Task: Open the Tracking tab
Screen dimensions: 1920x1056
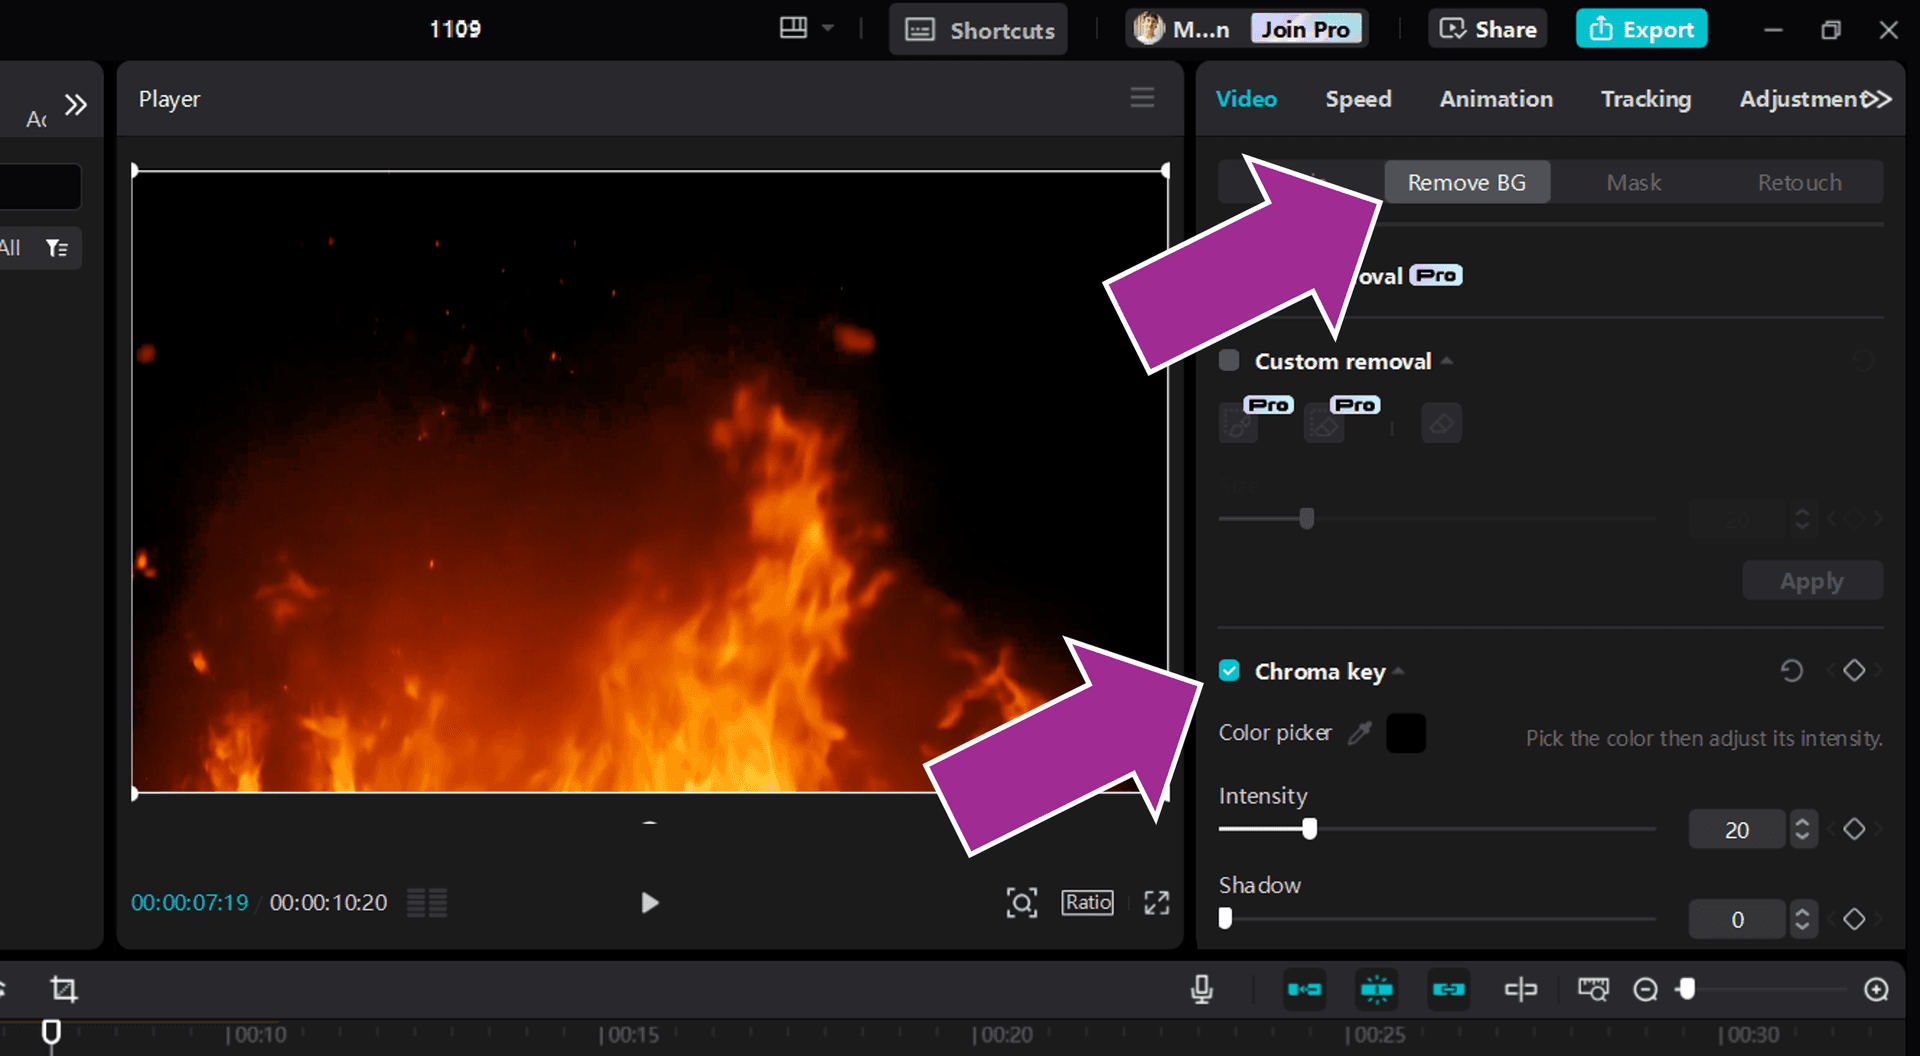Action: 1646,99
